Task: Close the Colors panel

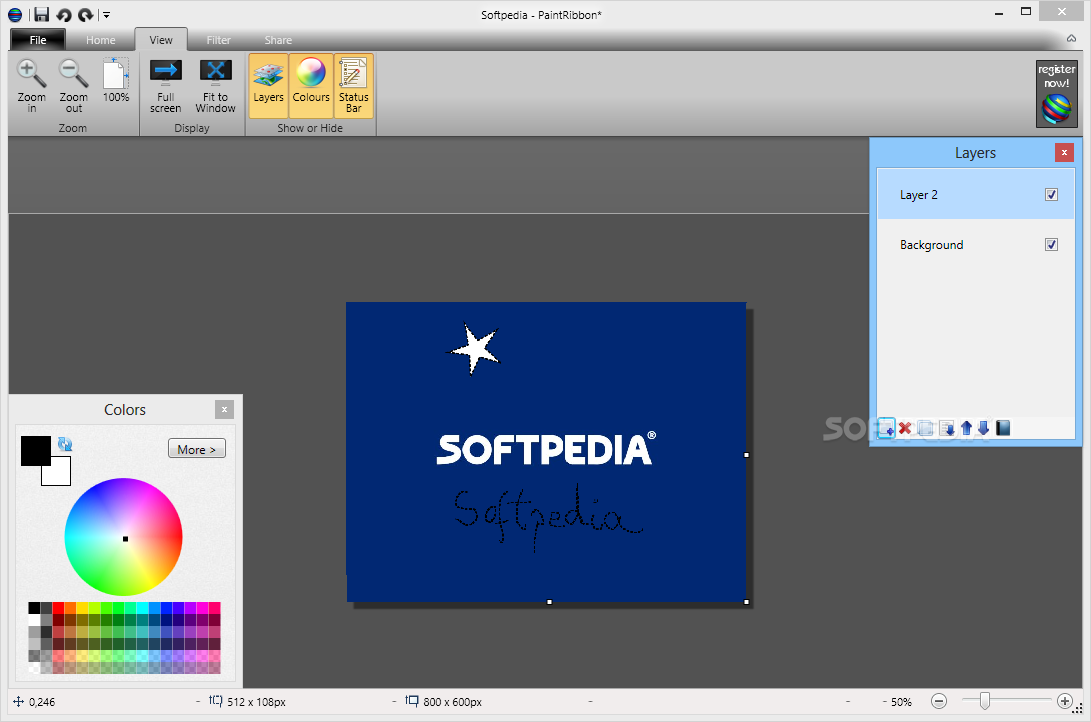Action: pos(224,410)
